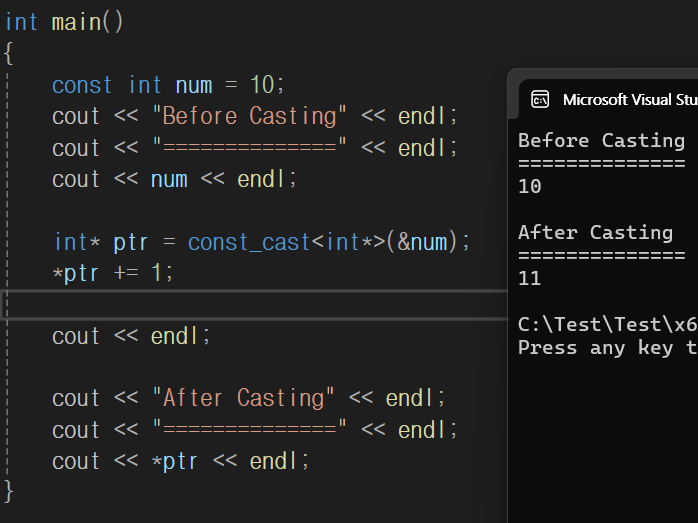Viewport: 698px width, 523px height.
Task: Click the 'cout << endl;' line
Action: coord(131,336)
